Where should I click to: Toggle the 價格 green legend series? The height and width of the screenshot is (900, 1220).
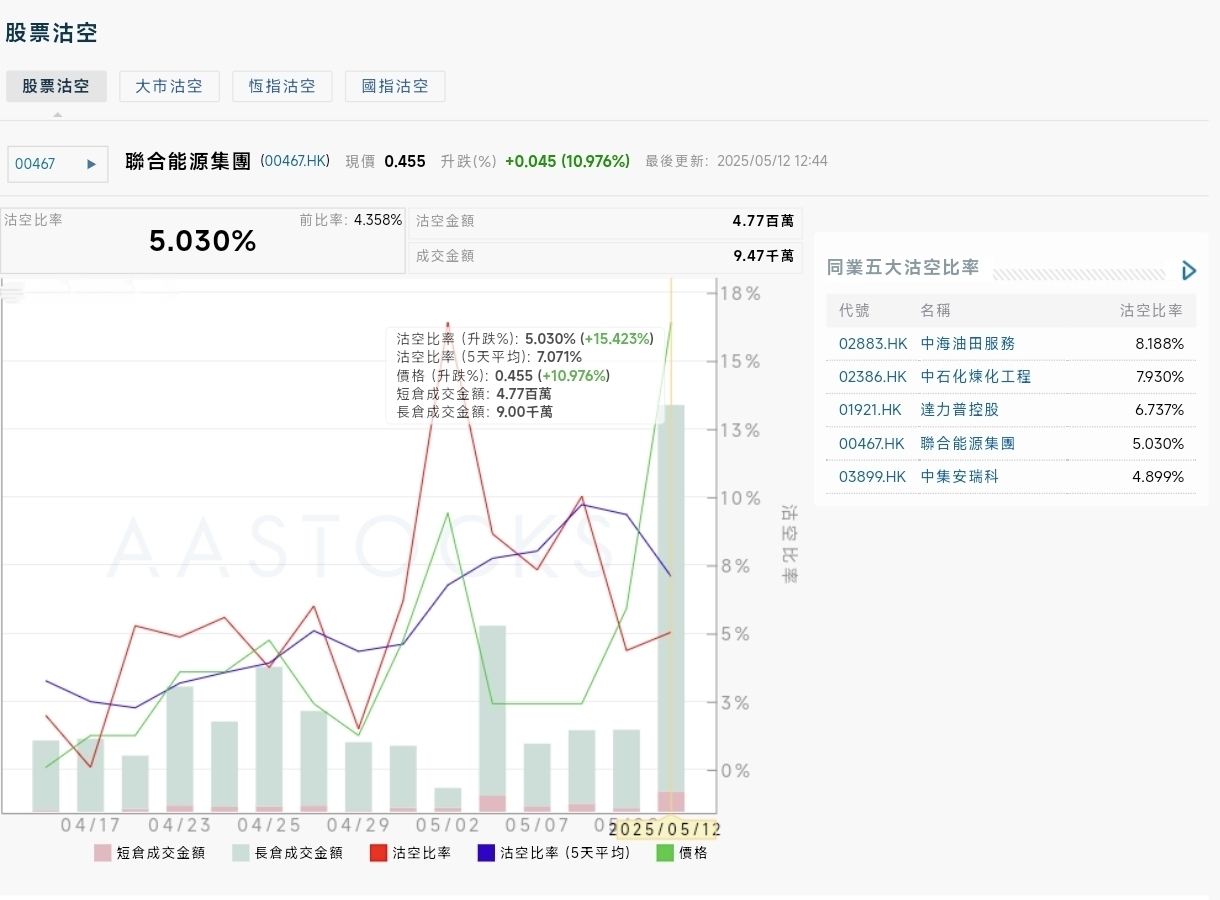[682, 853]
